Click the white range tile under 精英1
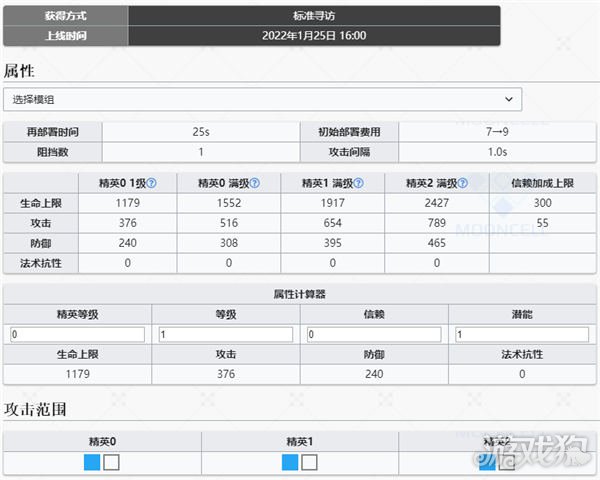 (x=309, y=462)
